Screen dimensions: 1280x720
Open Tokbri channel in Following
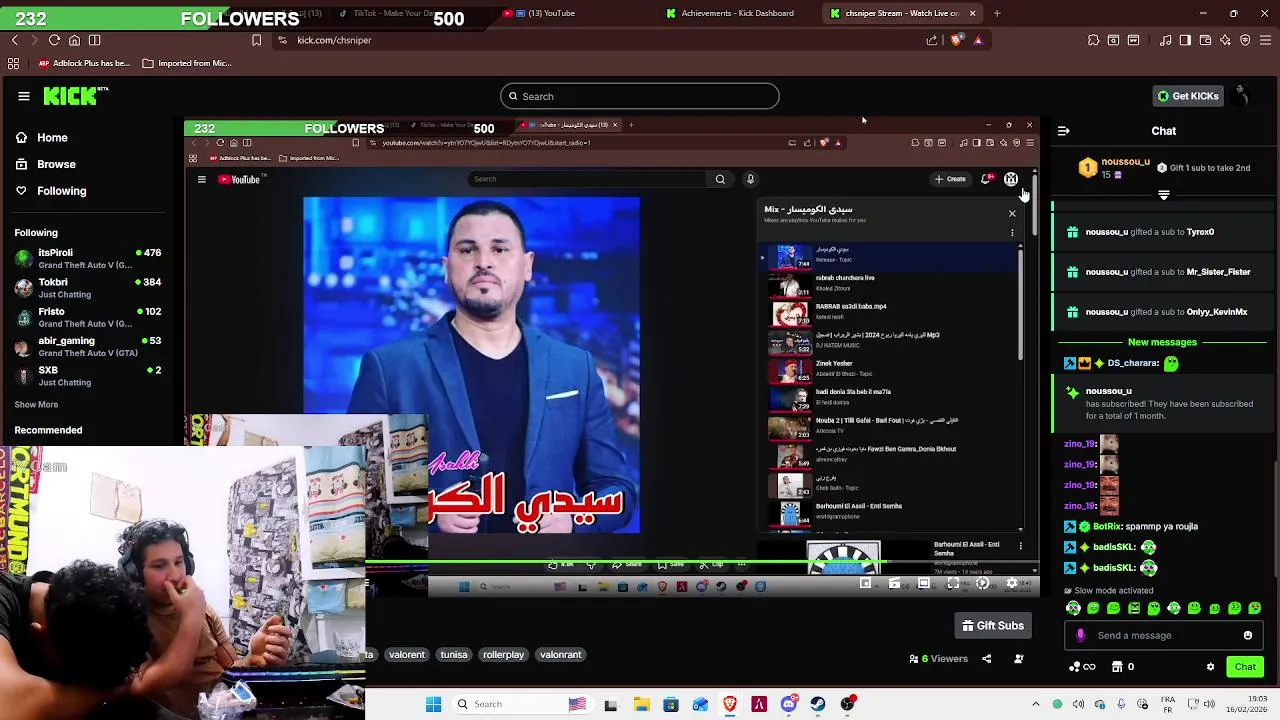[x=88, y=288]
